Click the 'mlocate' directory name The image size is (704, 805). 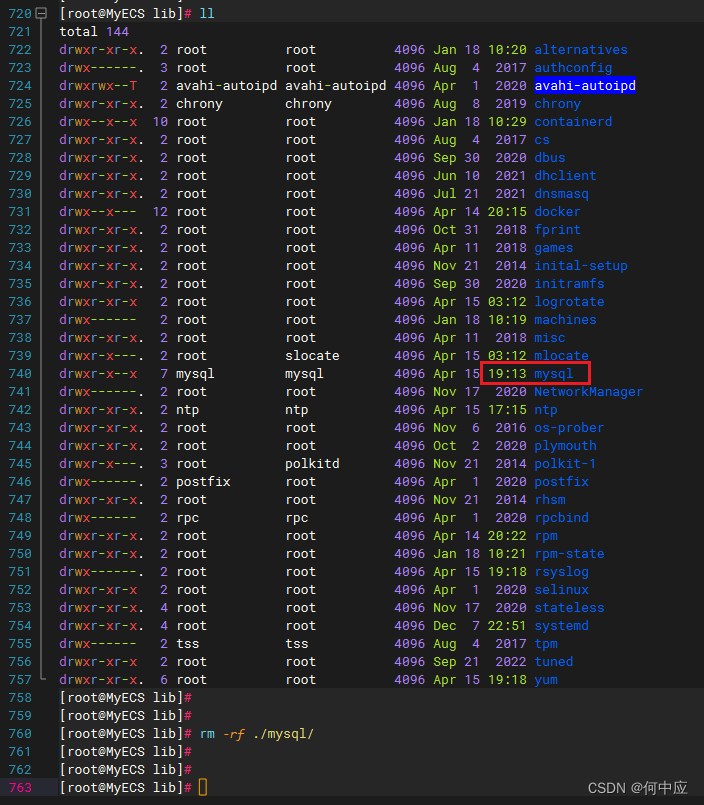[561, 355]
